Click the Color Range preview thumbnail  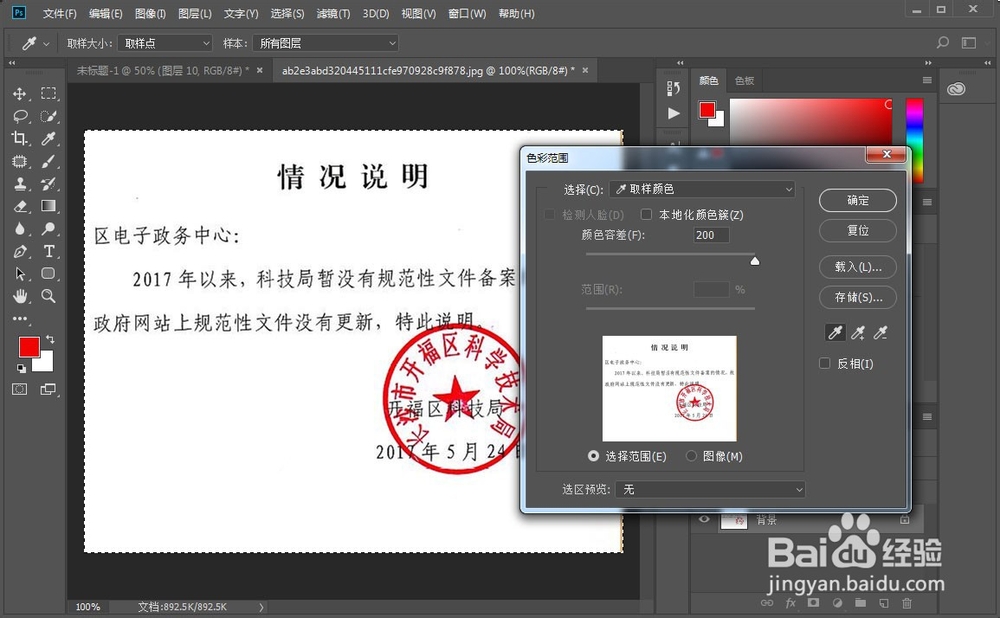[668, 390]
